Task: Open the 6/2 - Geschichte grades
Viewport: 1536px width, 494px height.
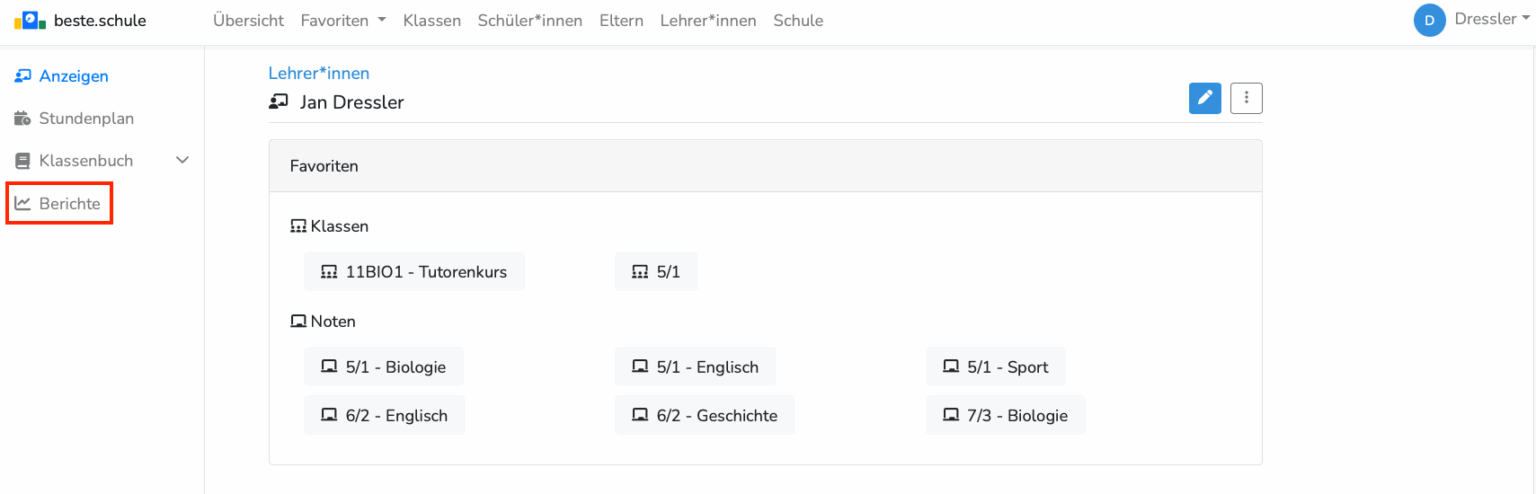Action: (705, 415)
